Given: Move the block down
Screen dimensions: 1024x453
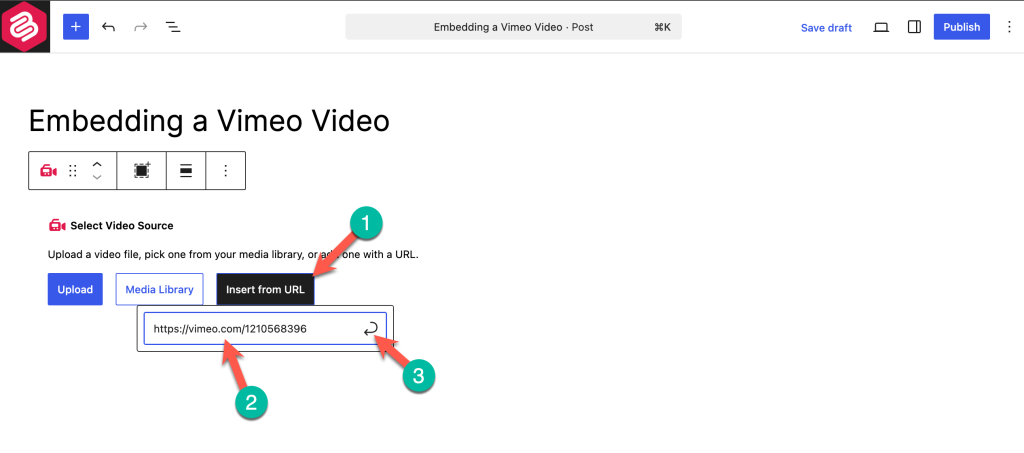Looking at the screenshot, I should 97,178.
